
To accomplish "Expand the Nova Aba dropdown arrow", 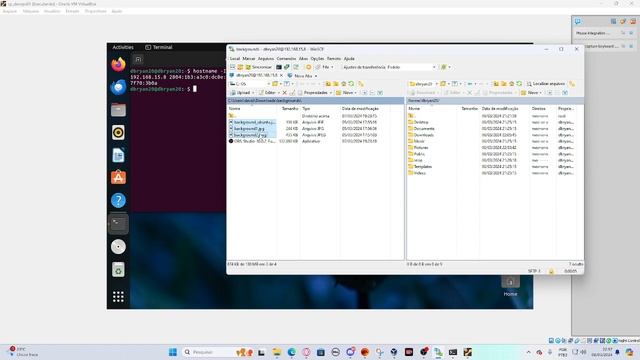I will 316,76.
